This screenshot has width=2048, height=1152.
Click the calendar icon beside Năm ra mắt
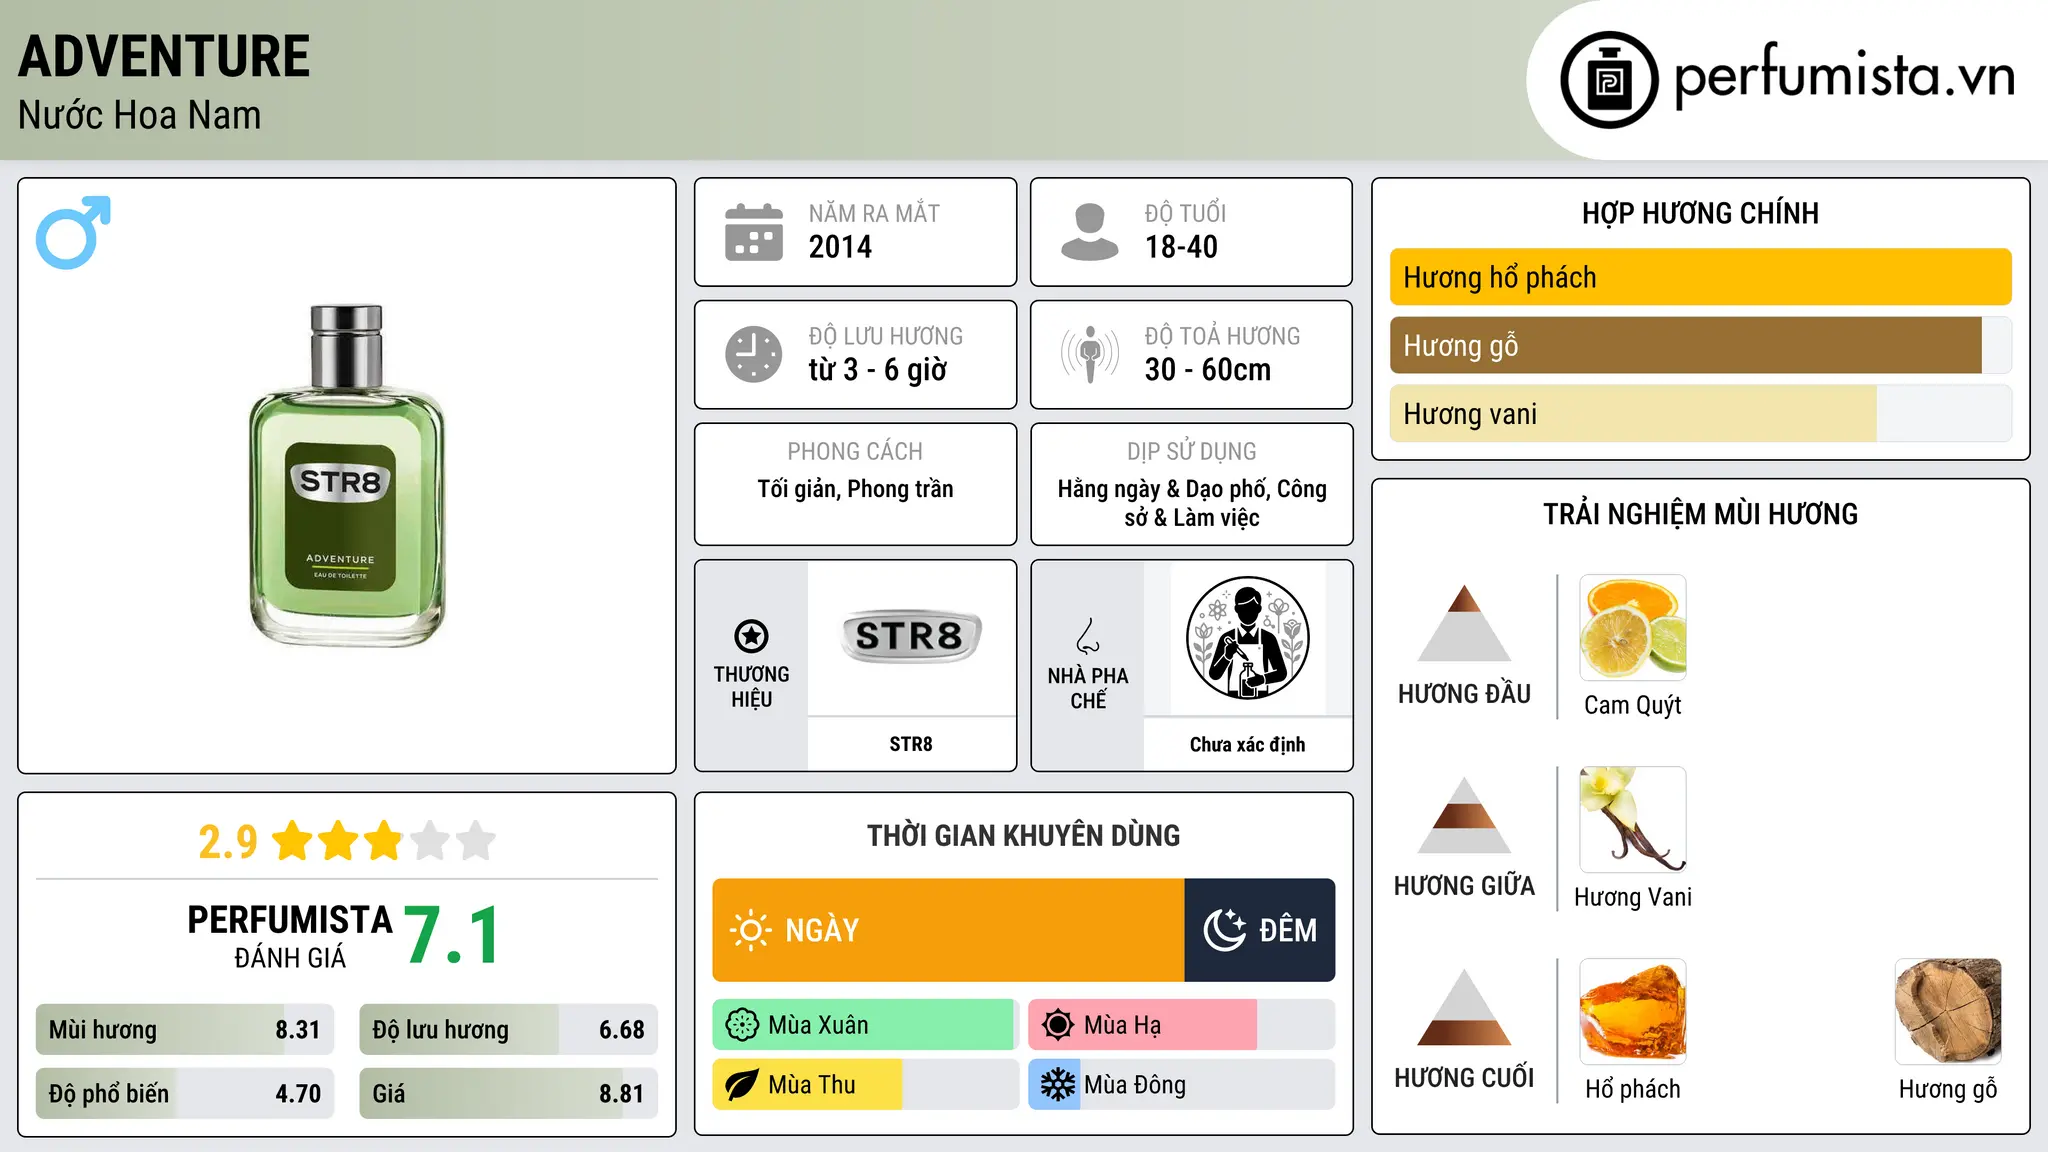(754, 232)
